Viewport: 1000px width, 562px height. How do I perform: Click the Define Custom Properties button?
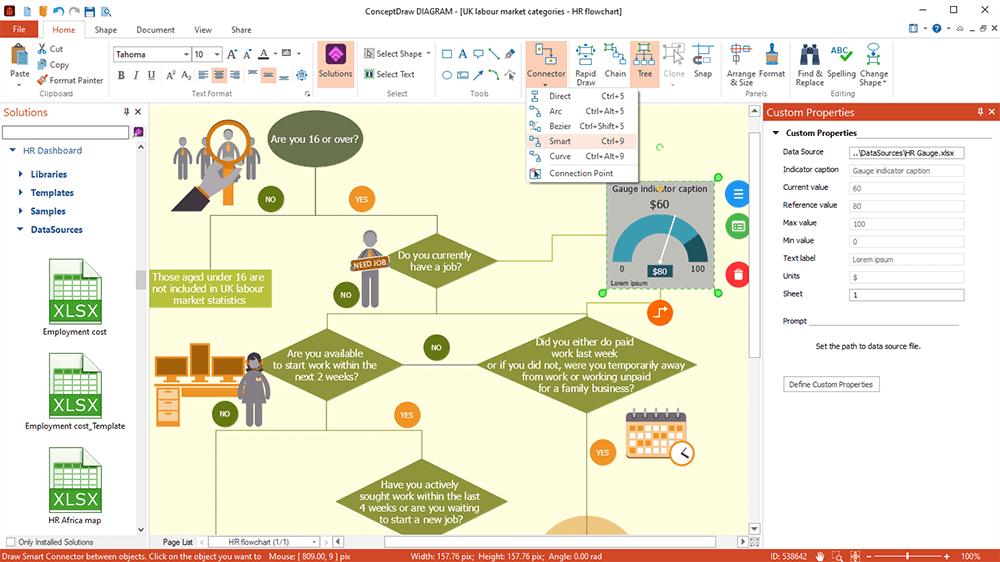pos(831,384)
